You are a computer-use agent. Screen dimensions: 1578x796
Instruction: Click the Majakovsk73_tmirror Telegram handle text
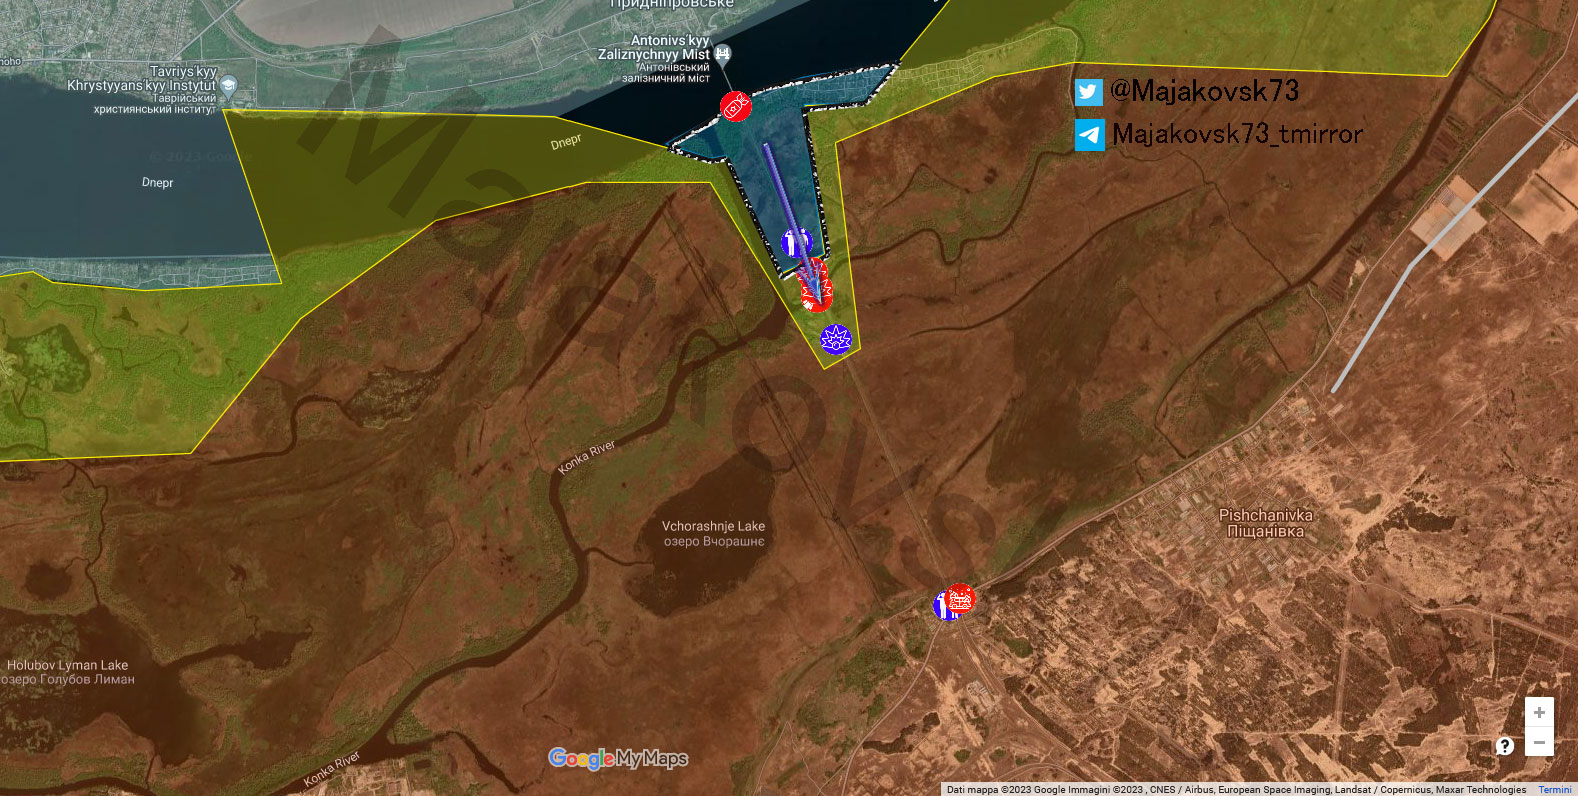click(x=1238, y=134)
